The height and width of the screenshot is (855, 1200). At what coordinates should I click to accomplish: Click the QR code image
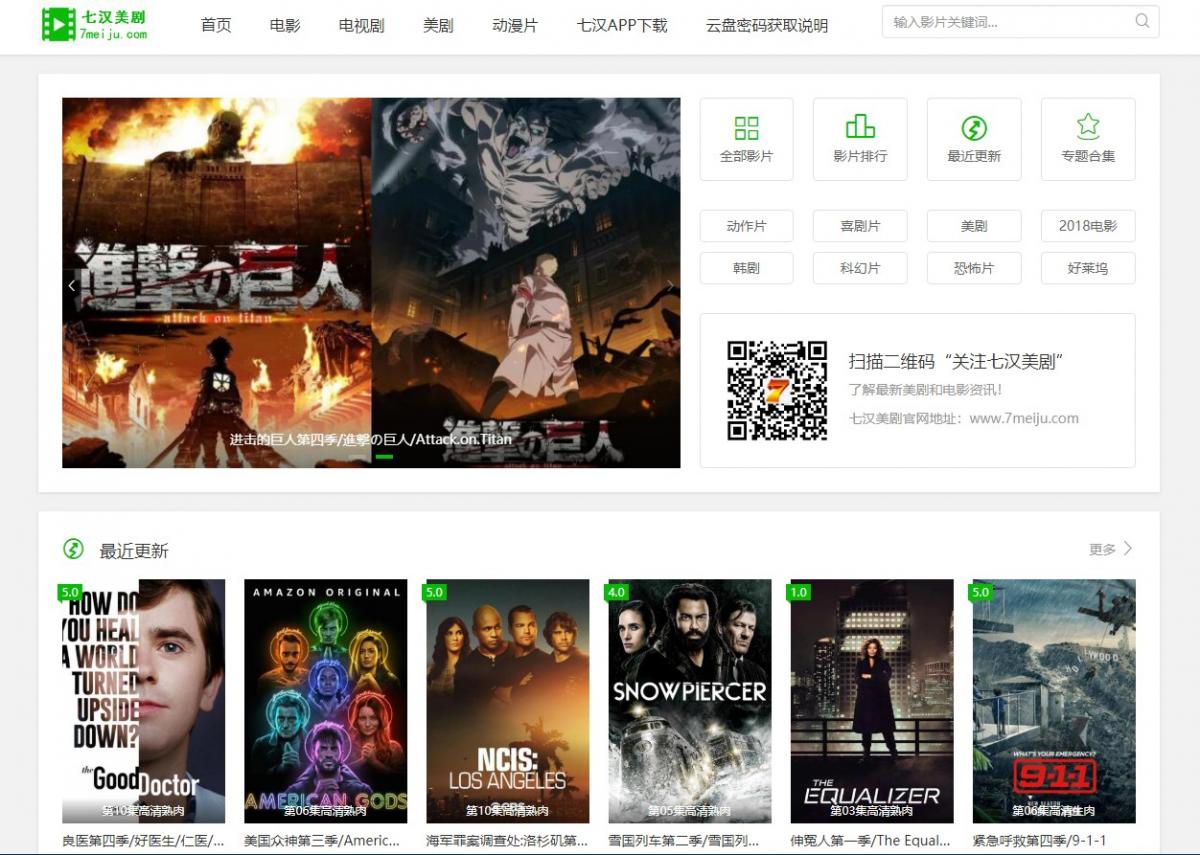point(777,391)
